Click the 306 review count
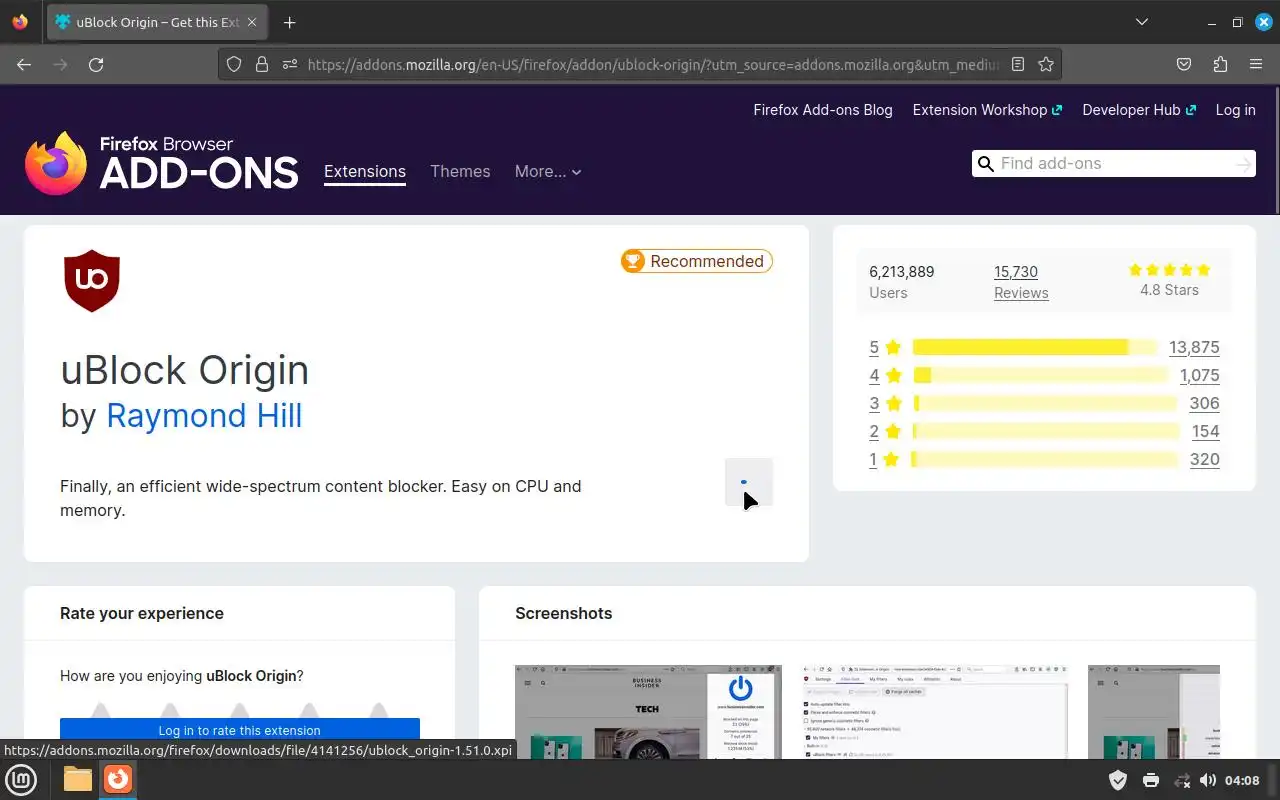 tap(1204, 403)
